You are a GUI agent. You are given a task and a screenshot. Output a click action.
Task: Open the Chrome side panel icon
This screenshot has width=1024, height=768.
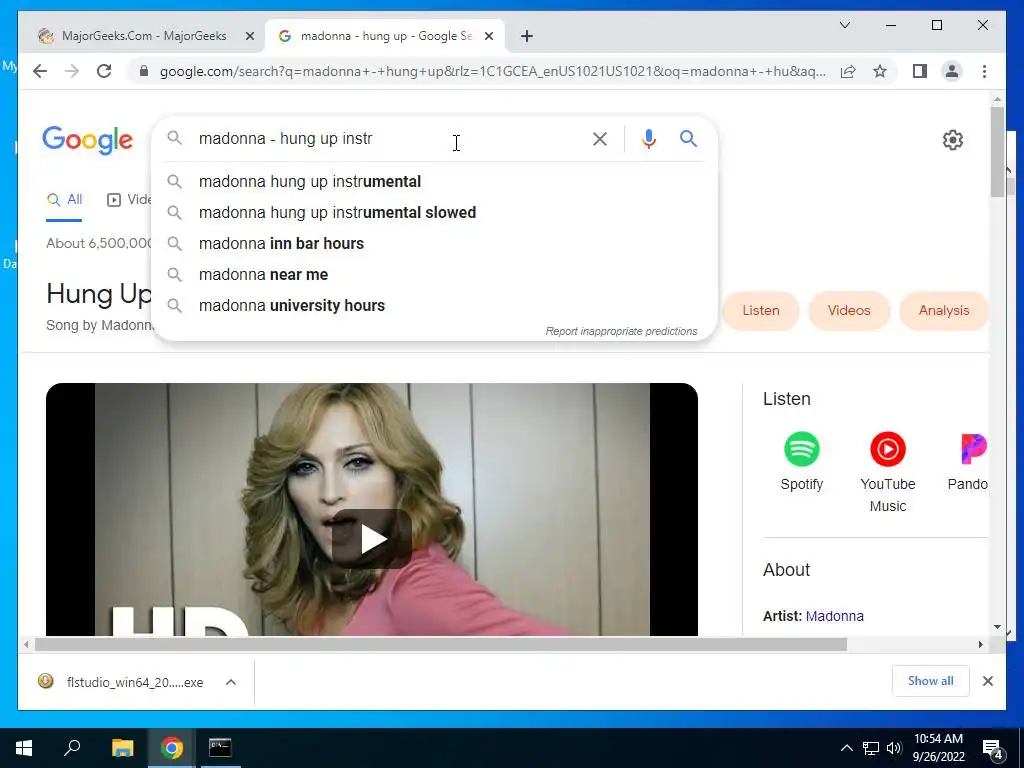pos(920,71)
